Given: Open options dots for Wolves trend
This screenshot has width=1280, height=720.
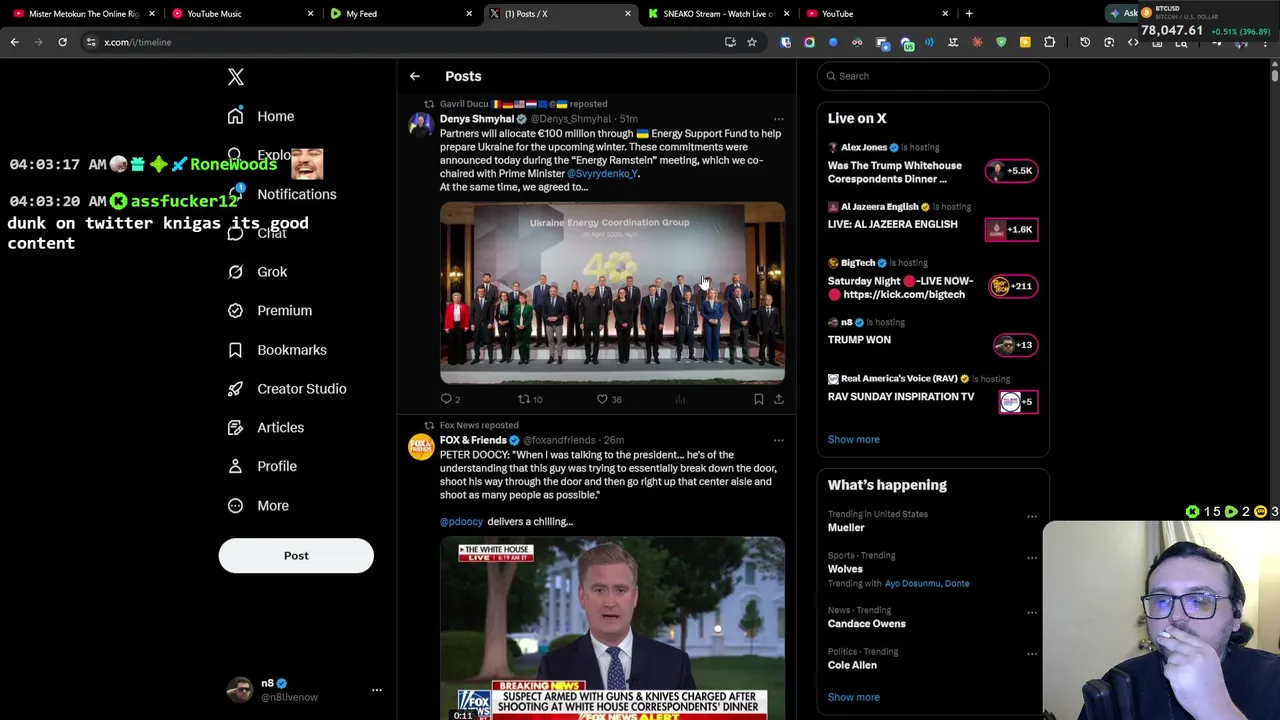Looking at the screenshot, I should 1031,558.
